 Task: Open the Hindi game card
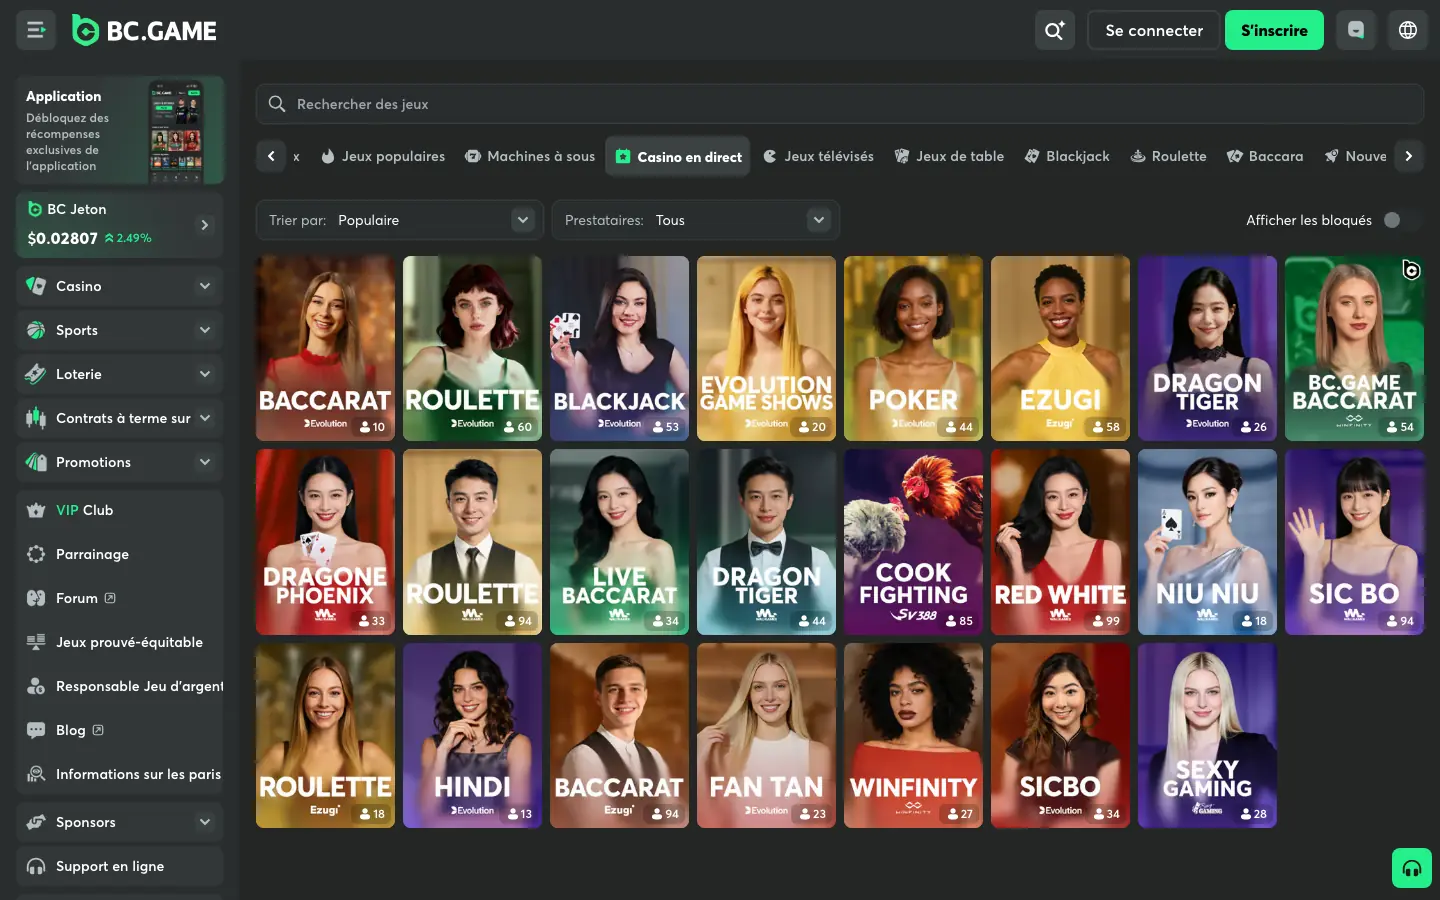[472, 735]
